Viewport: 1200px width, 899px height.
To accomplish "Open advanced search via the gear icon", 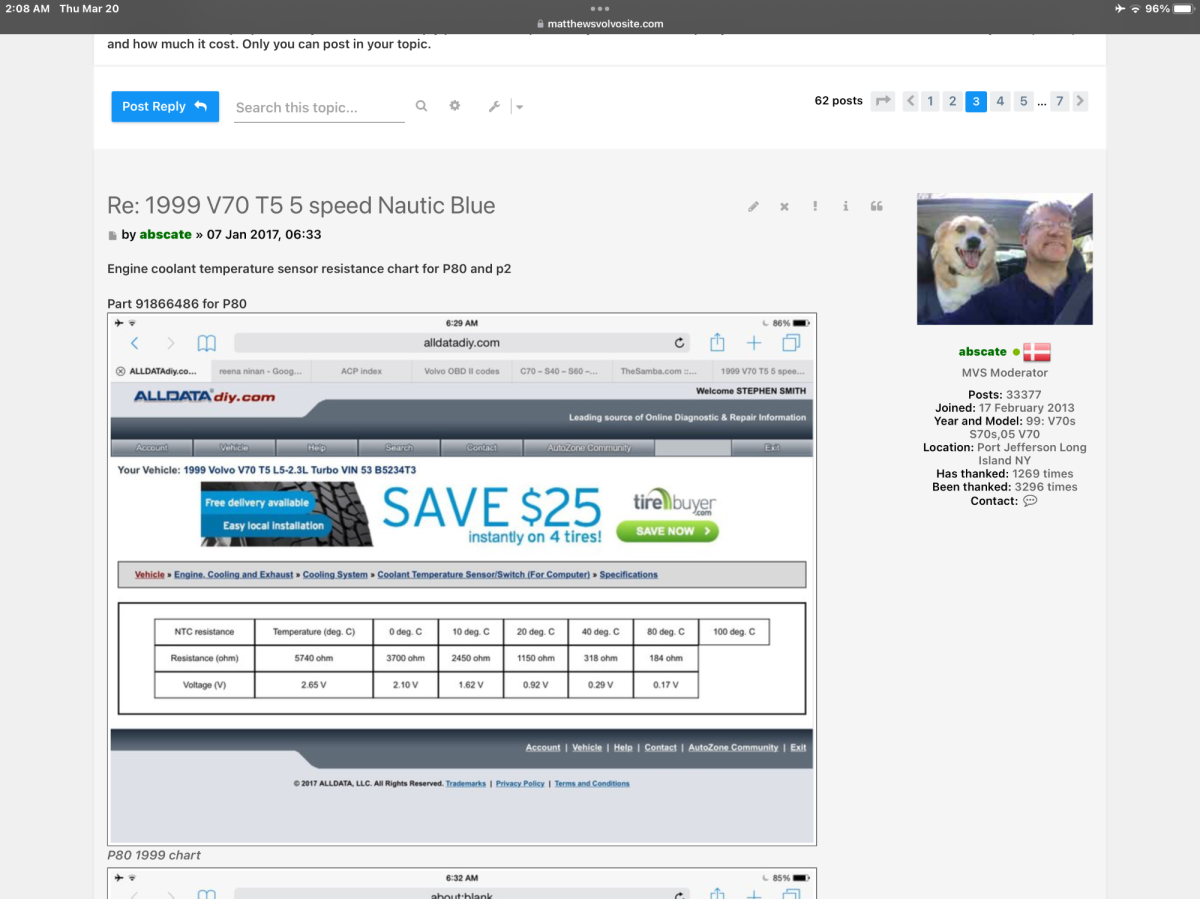I will click(x=455, y=106).
